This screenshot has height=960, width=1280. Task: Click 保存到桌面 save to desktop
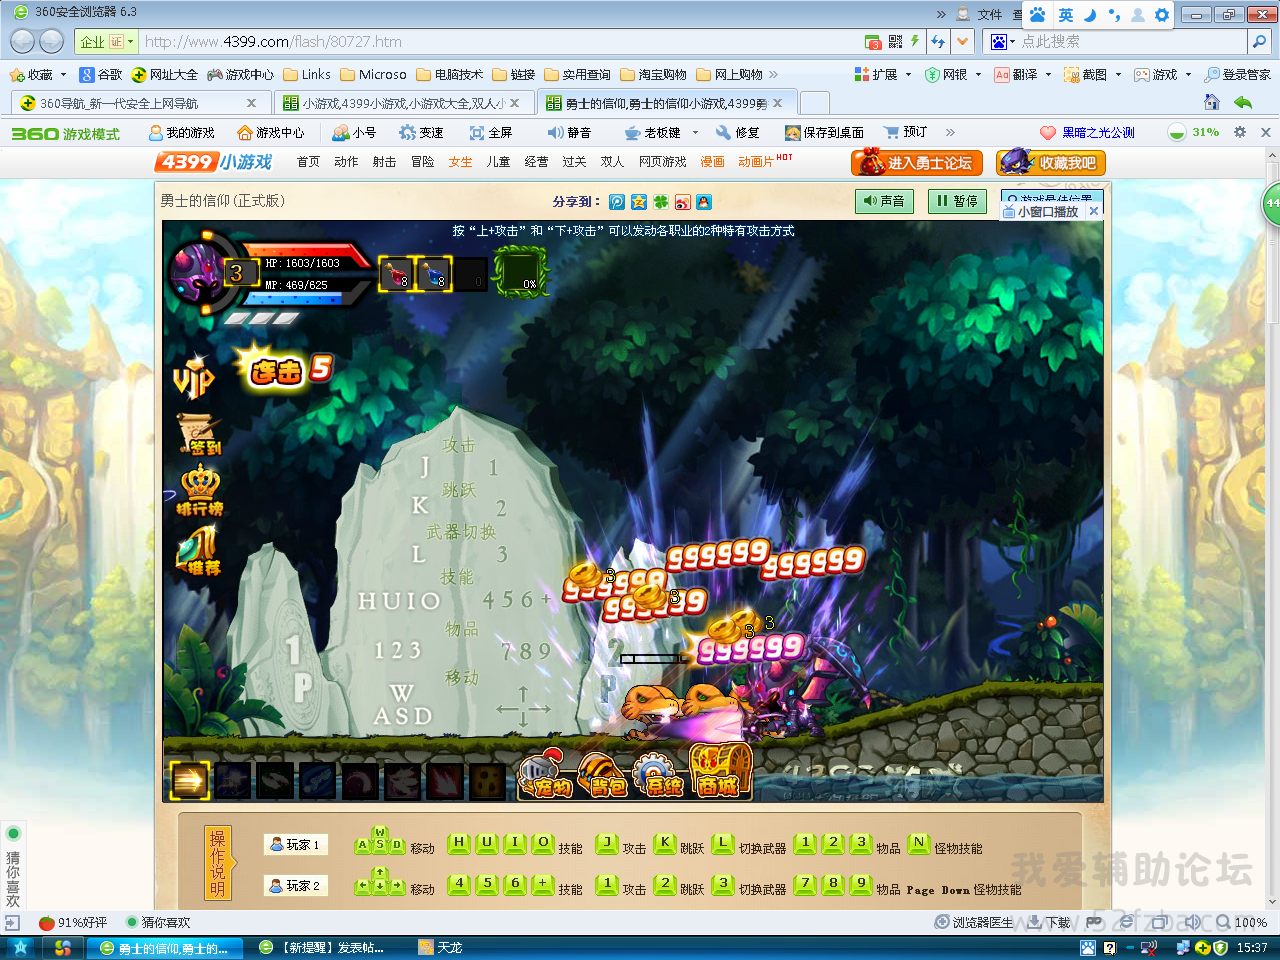tap(824, 132)
